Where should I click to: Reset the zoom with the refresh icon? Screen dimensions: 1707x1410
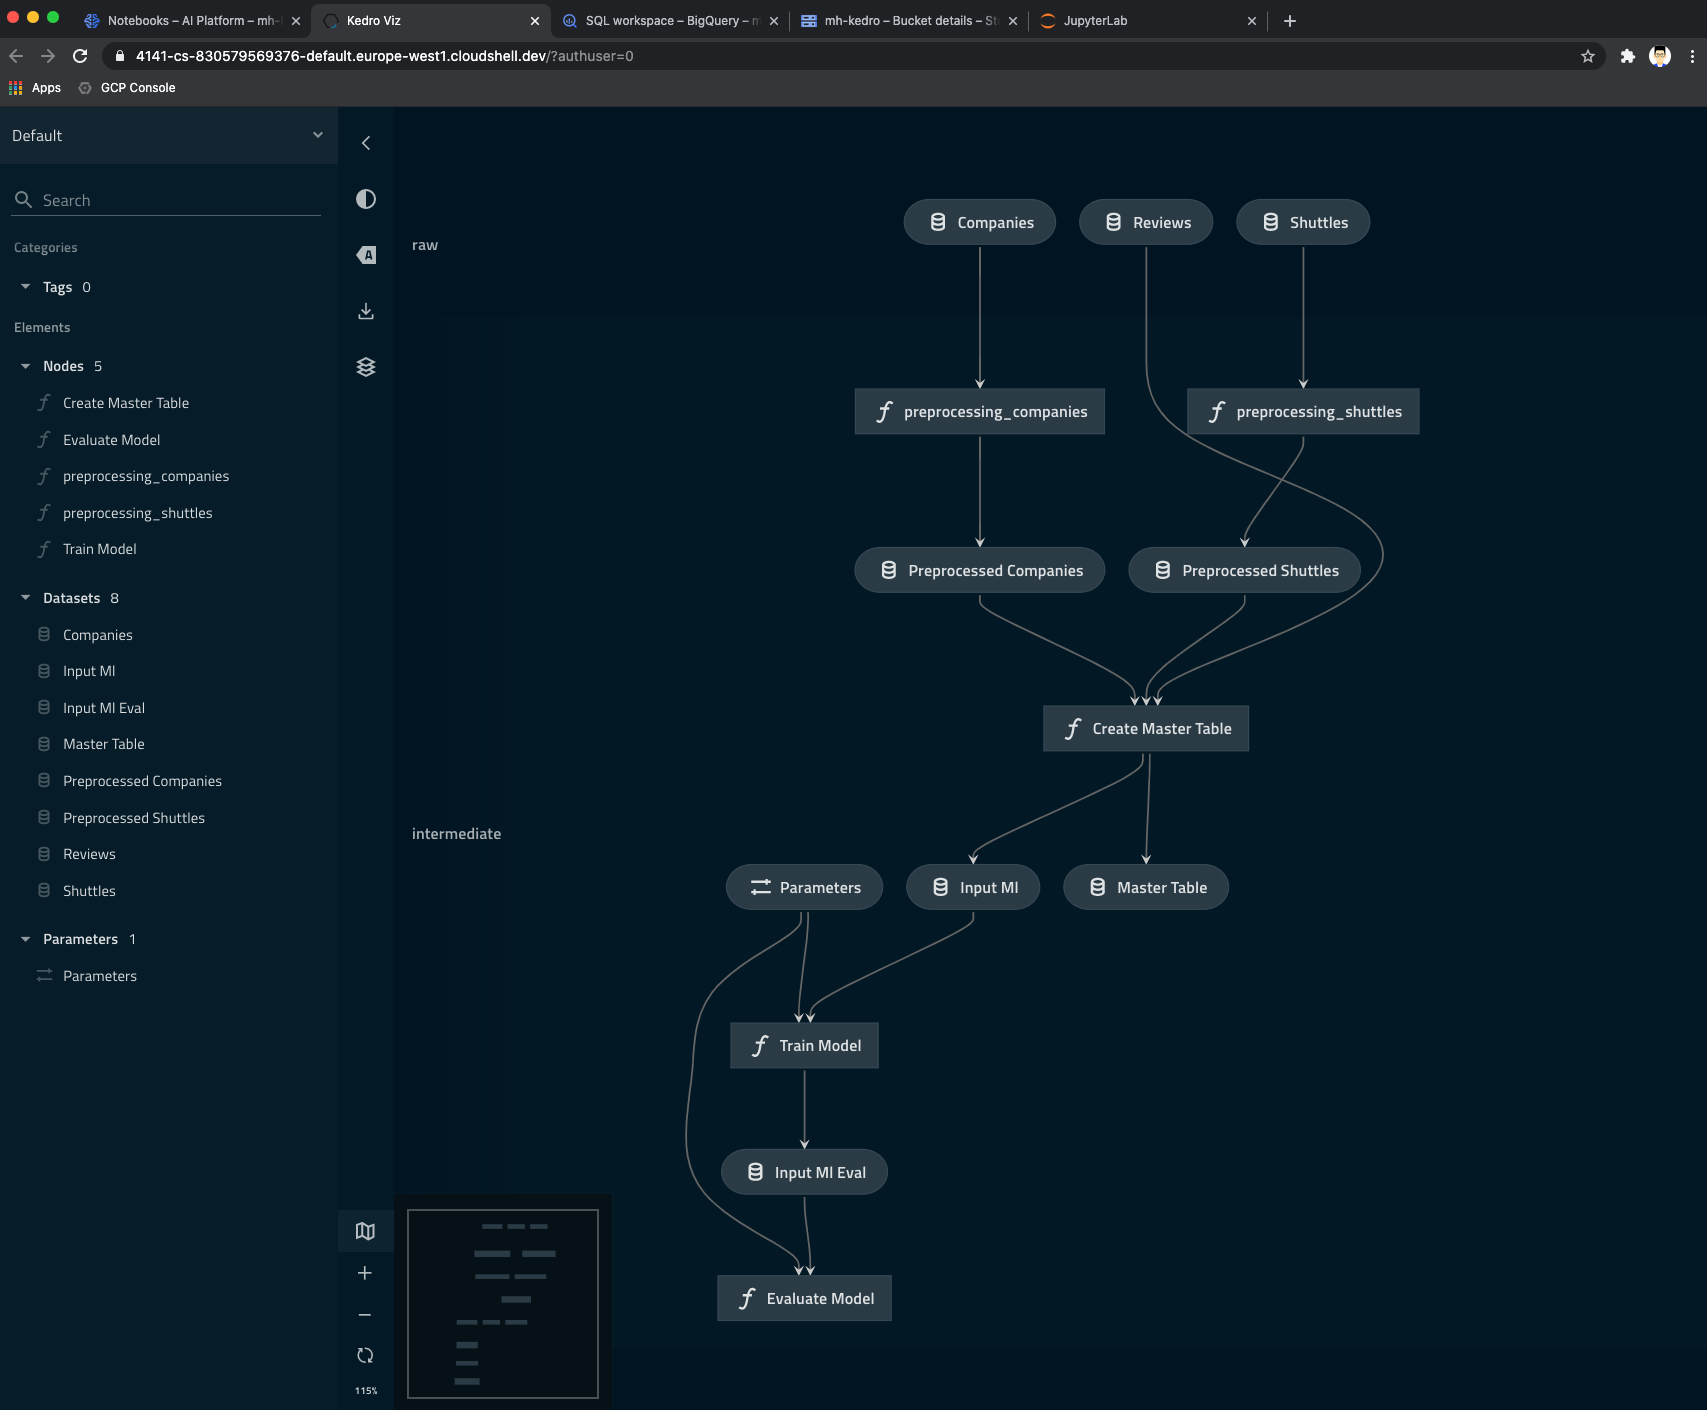(x=365, y=1355)
